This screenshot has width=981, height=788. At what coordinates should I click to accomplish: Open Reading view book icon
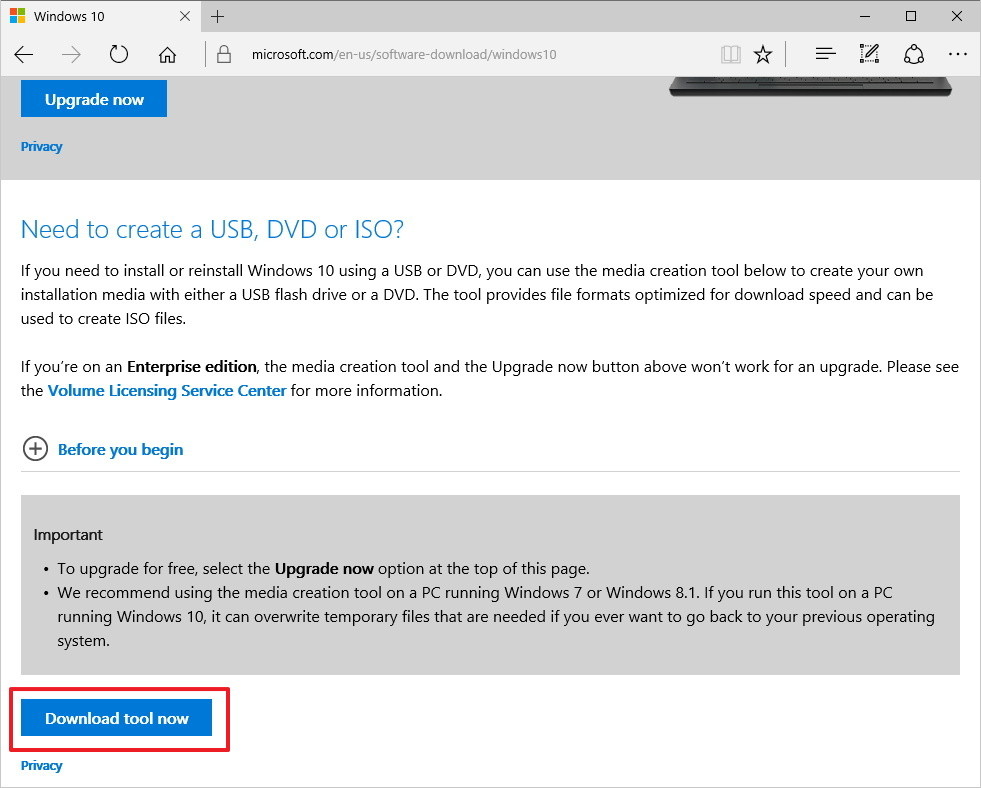point(730,54)
